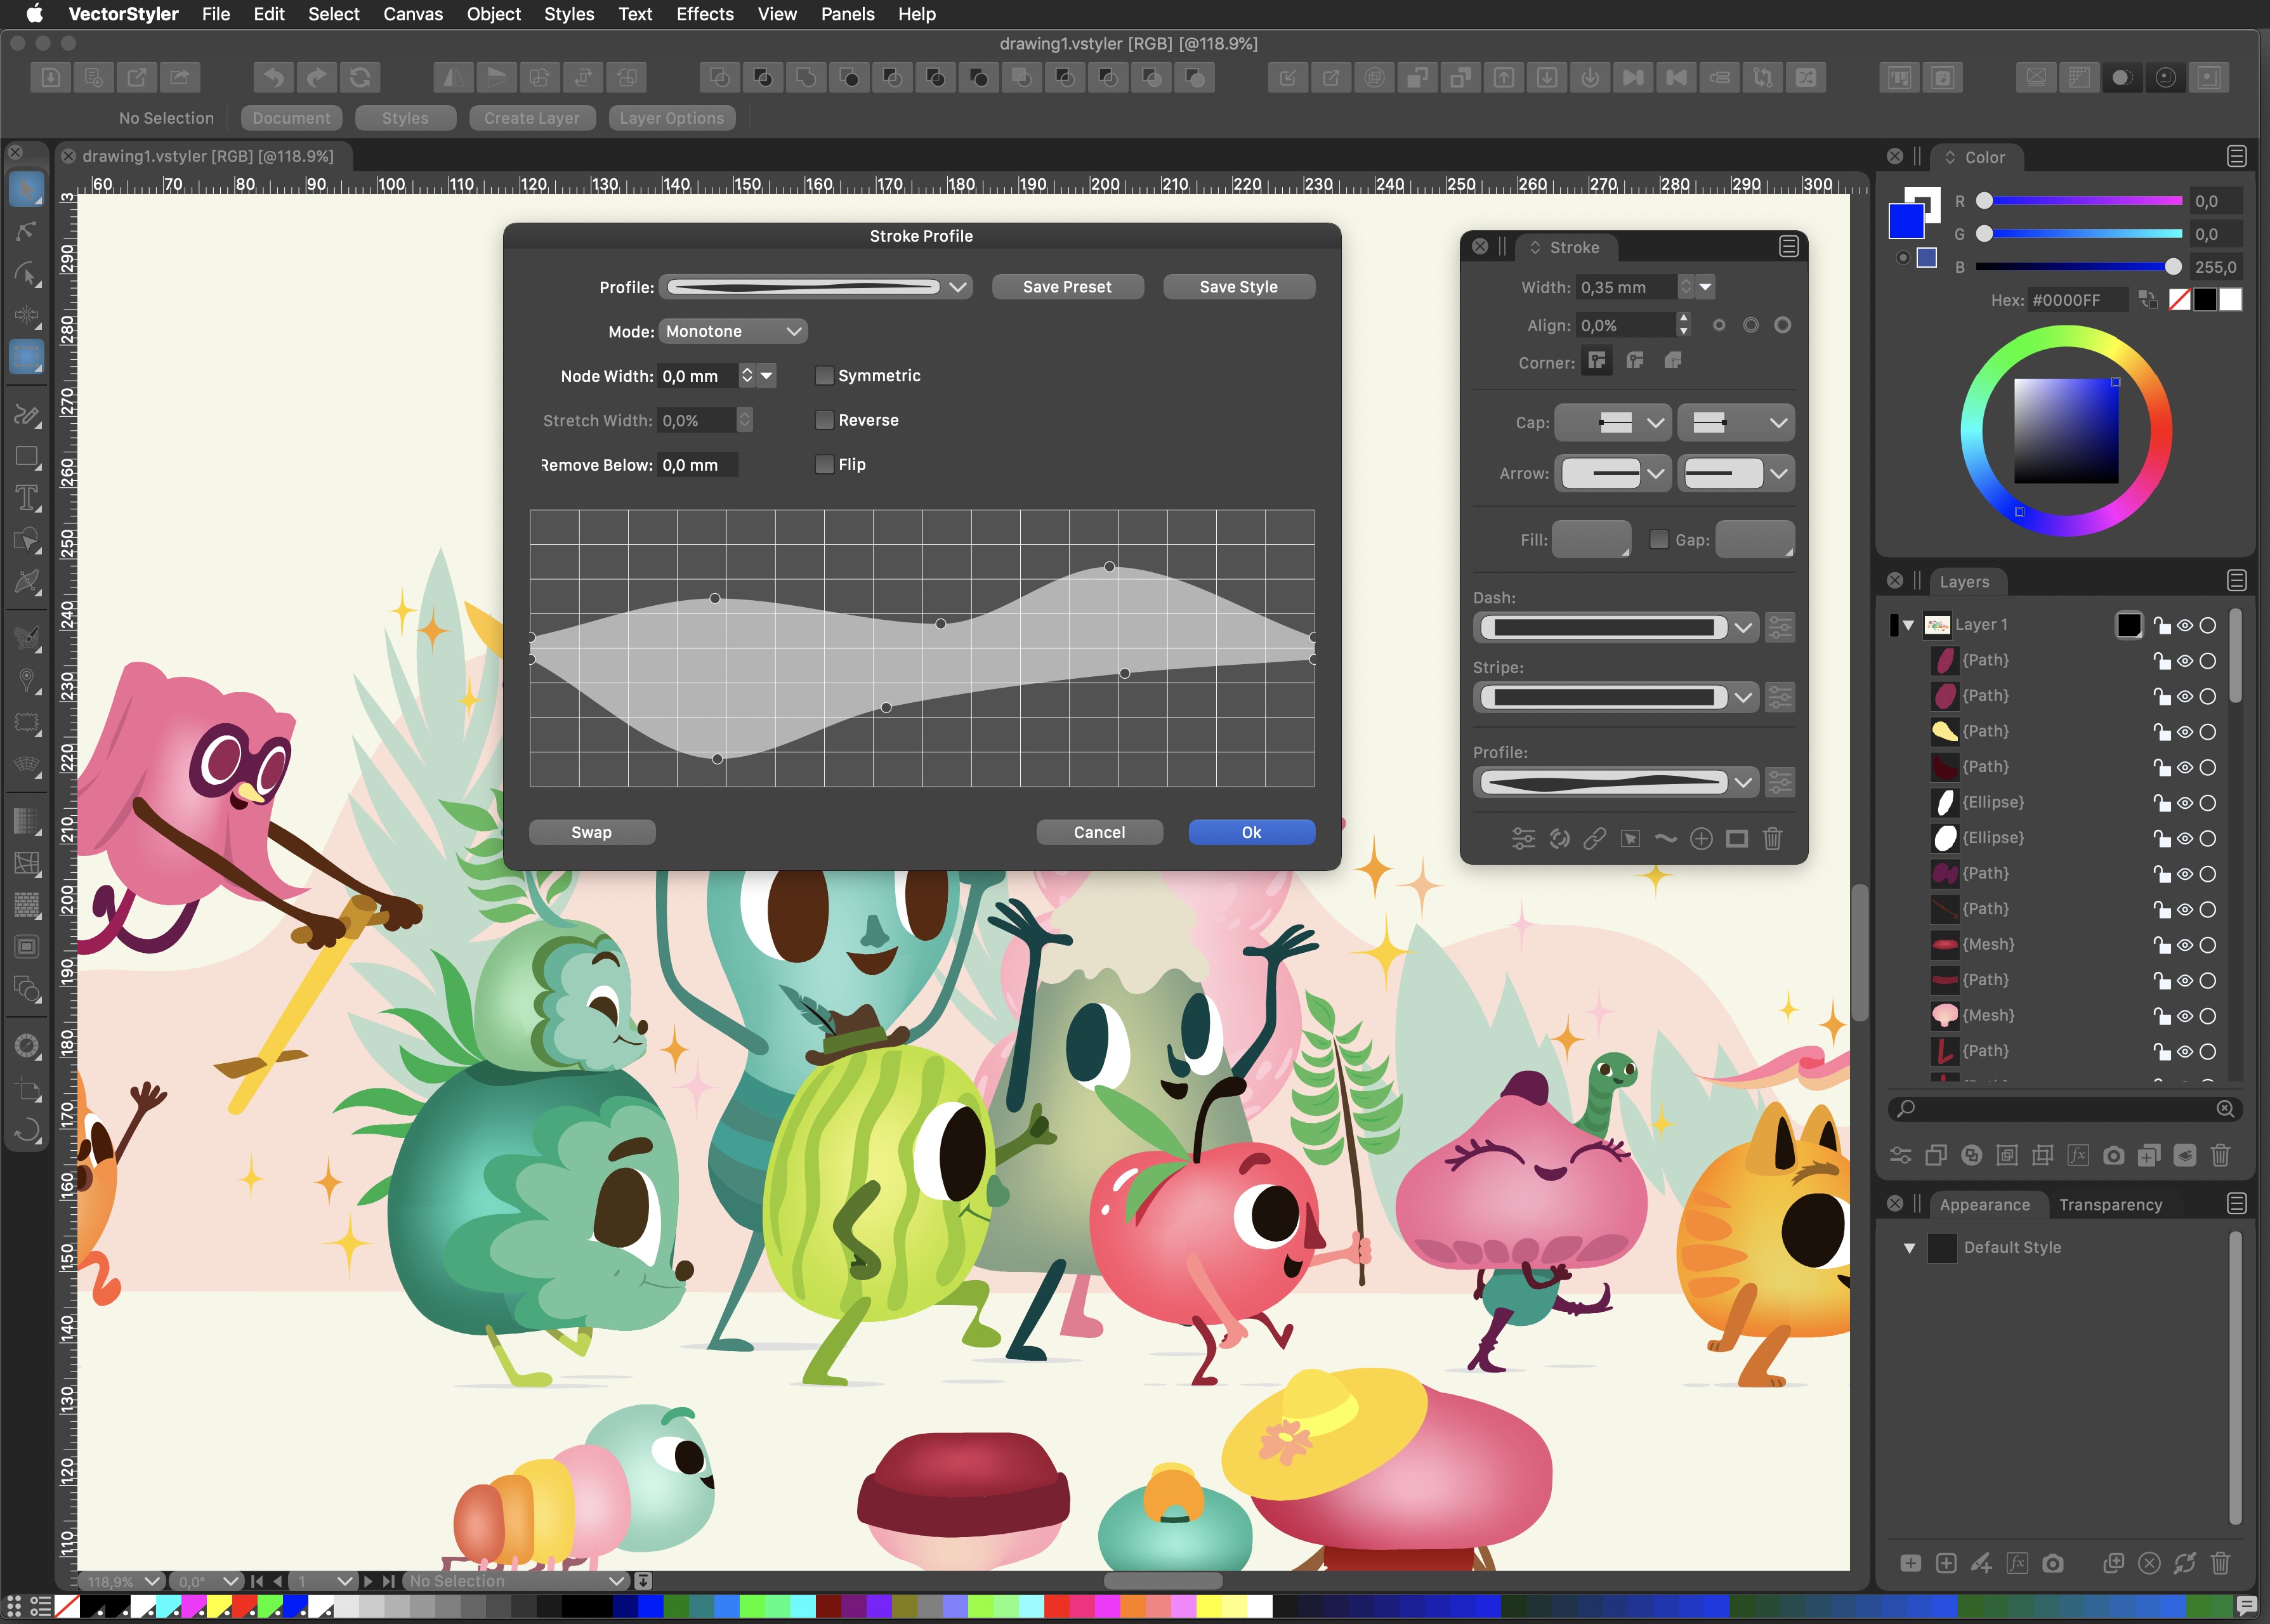Collapse the Layer 1 tree
The width and height of the screenshot is (2270, 1624).
click(x=1908, y=625)
